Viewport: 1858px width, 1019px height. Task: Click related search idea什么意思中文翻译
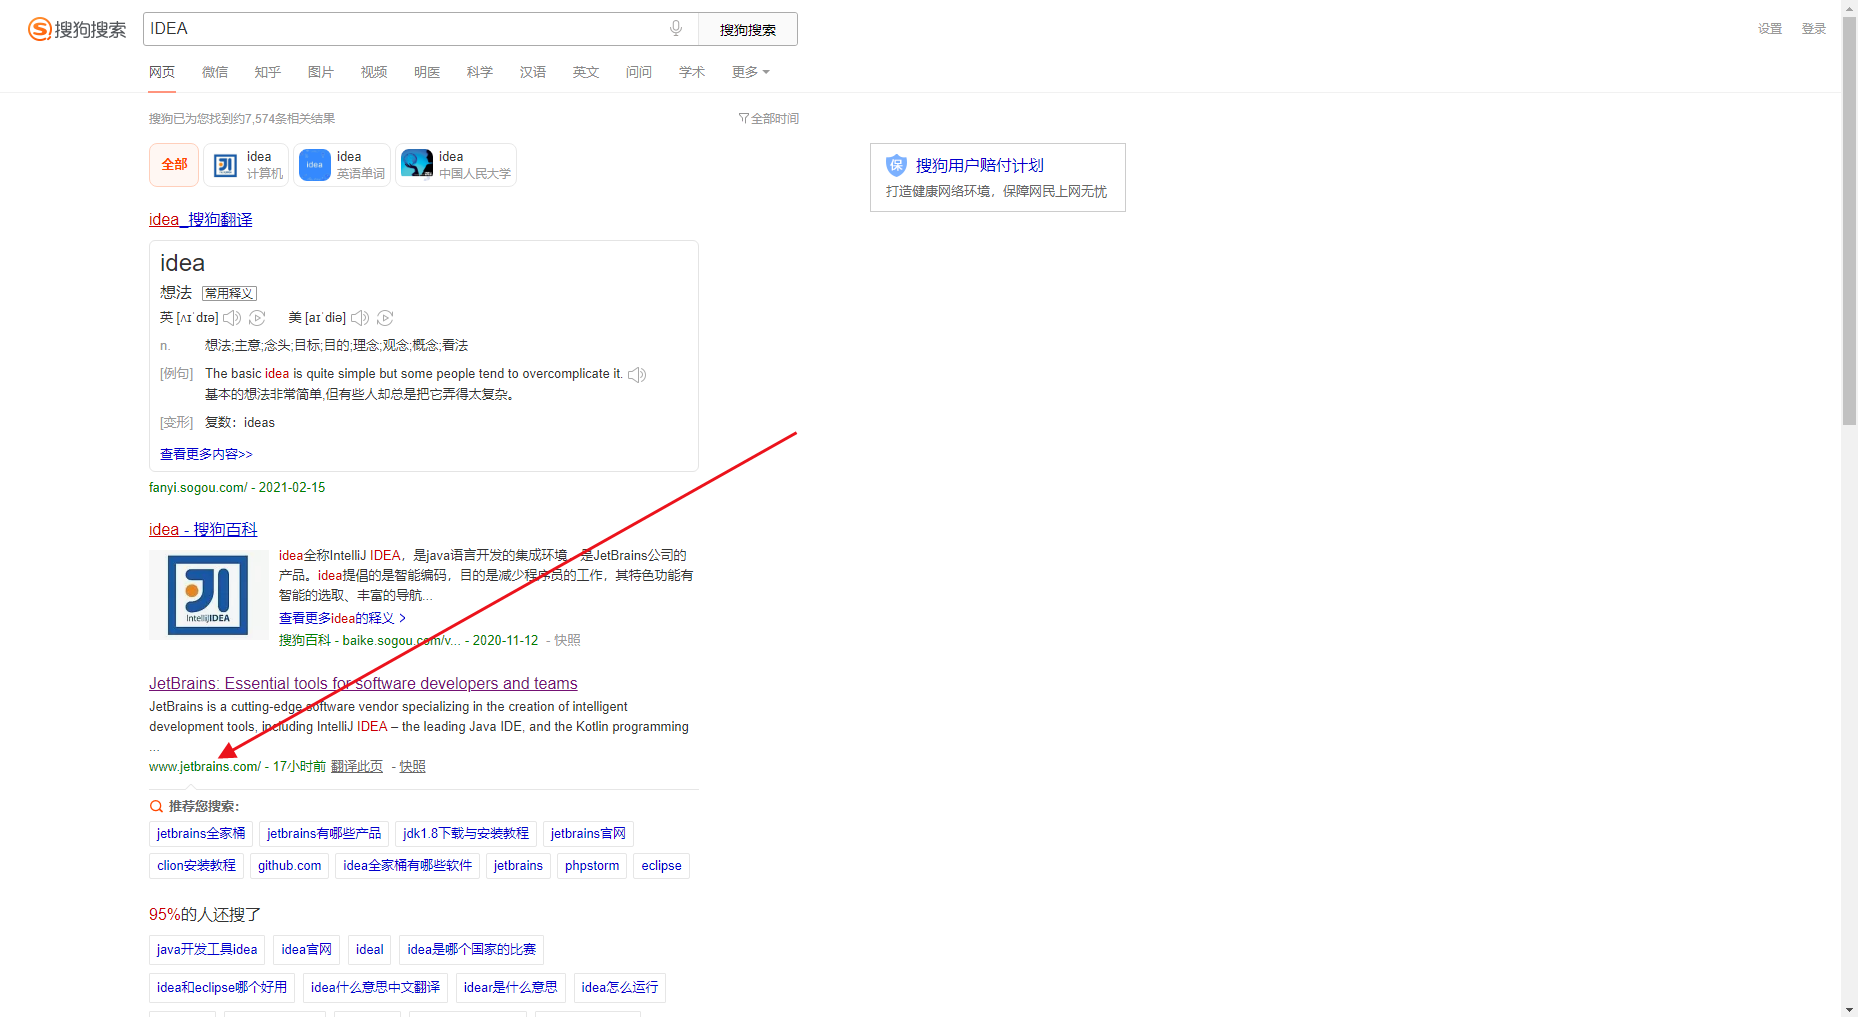pyautogui.click(x=375, y=988)
